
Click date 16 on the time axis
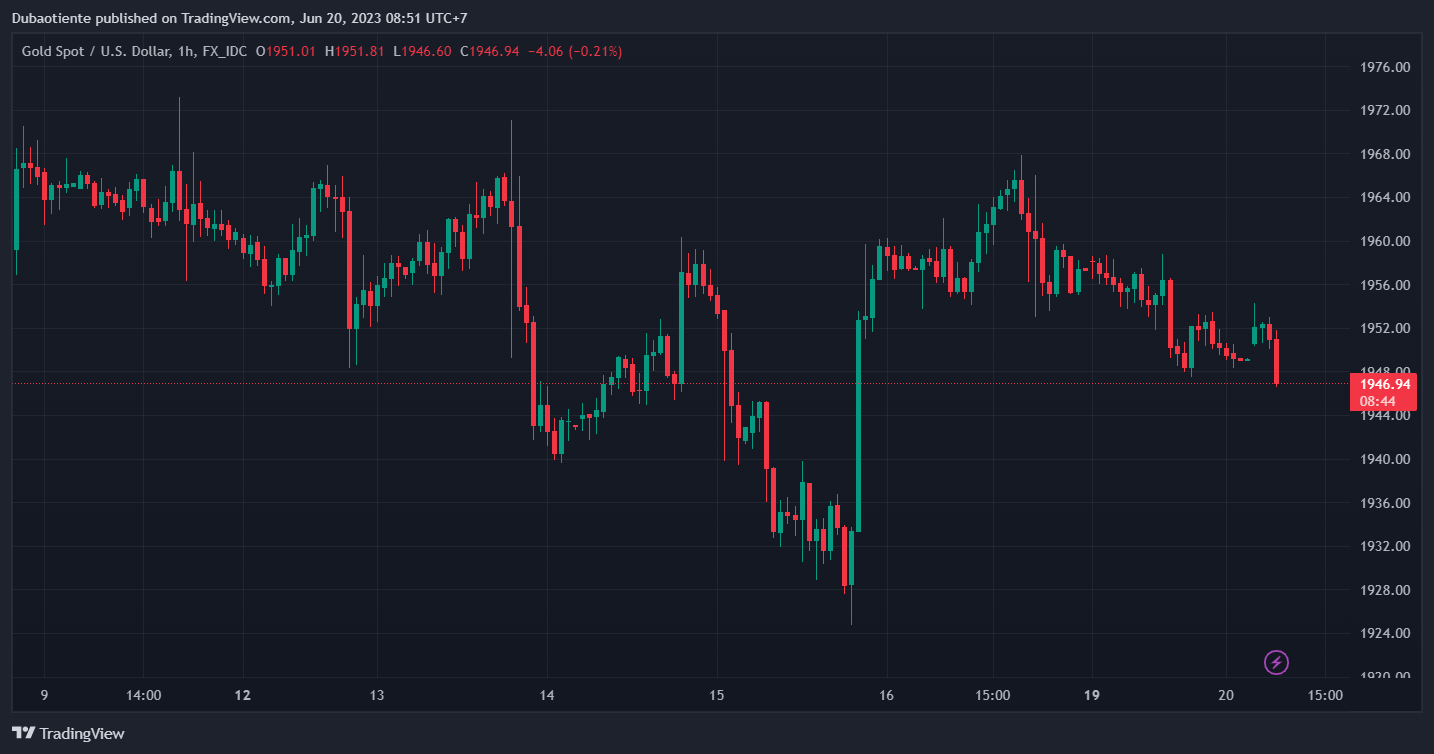(886, 695)
